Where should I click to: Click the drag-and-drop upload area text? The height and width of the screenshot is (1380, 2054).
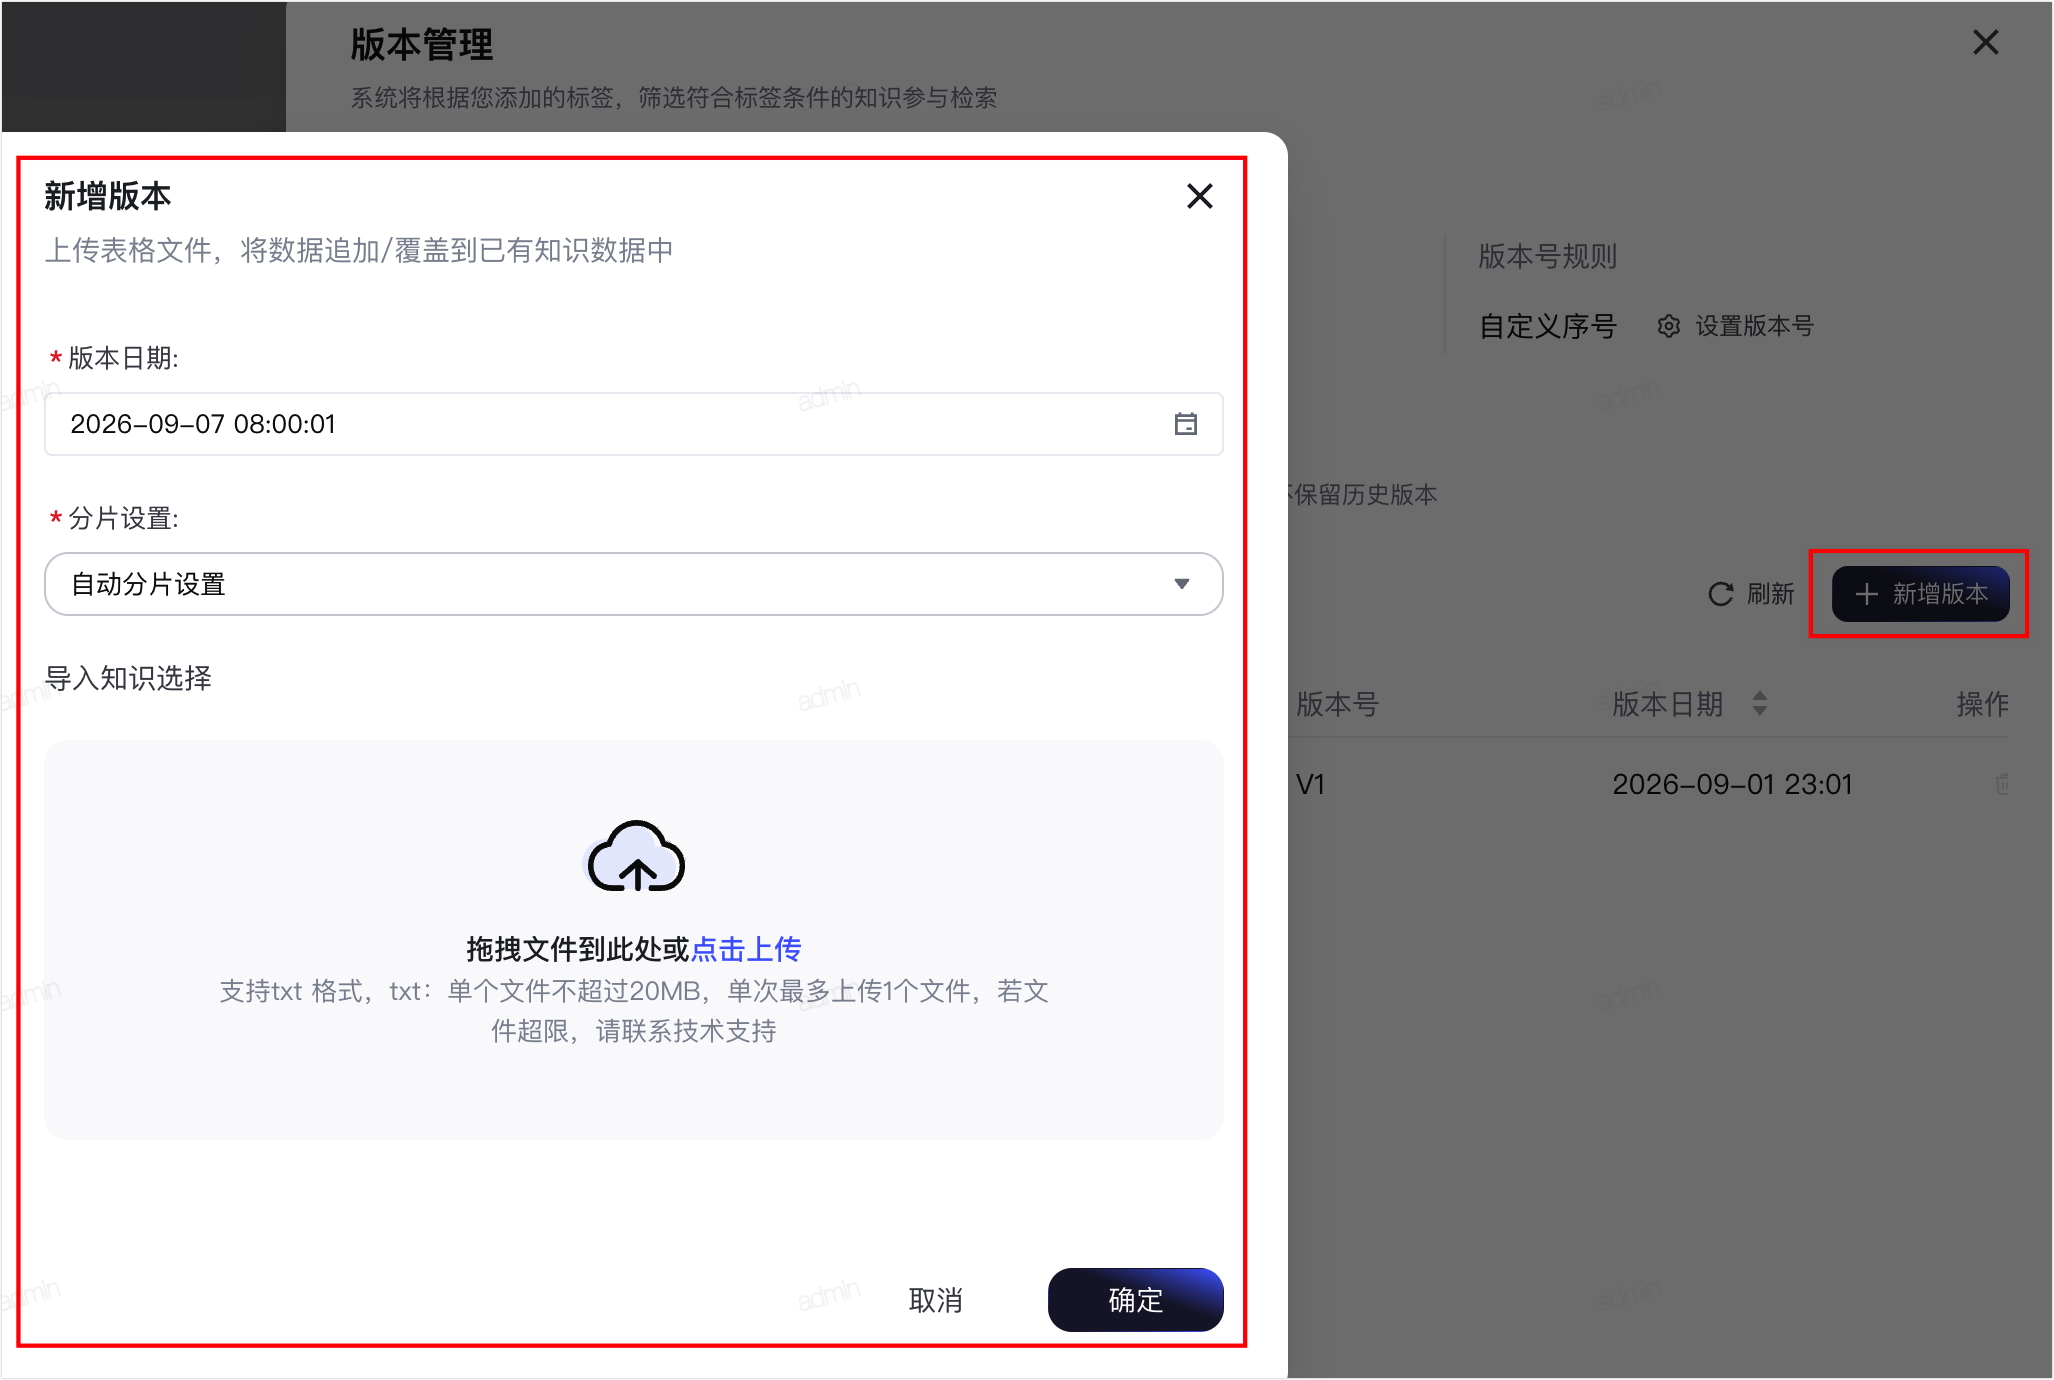click(578, 948)
